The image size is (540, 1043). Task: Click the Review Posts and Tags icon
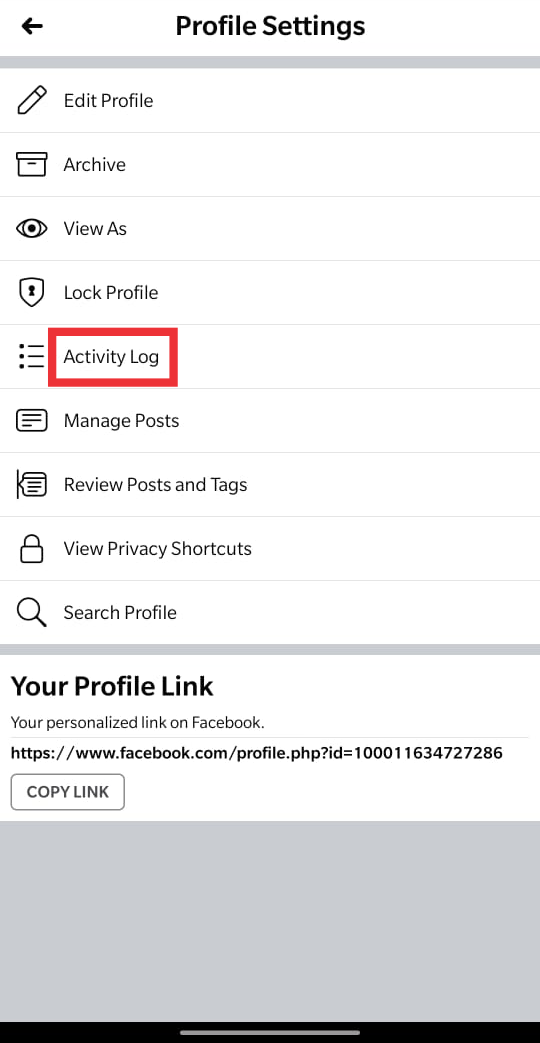coord(31,484)
